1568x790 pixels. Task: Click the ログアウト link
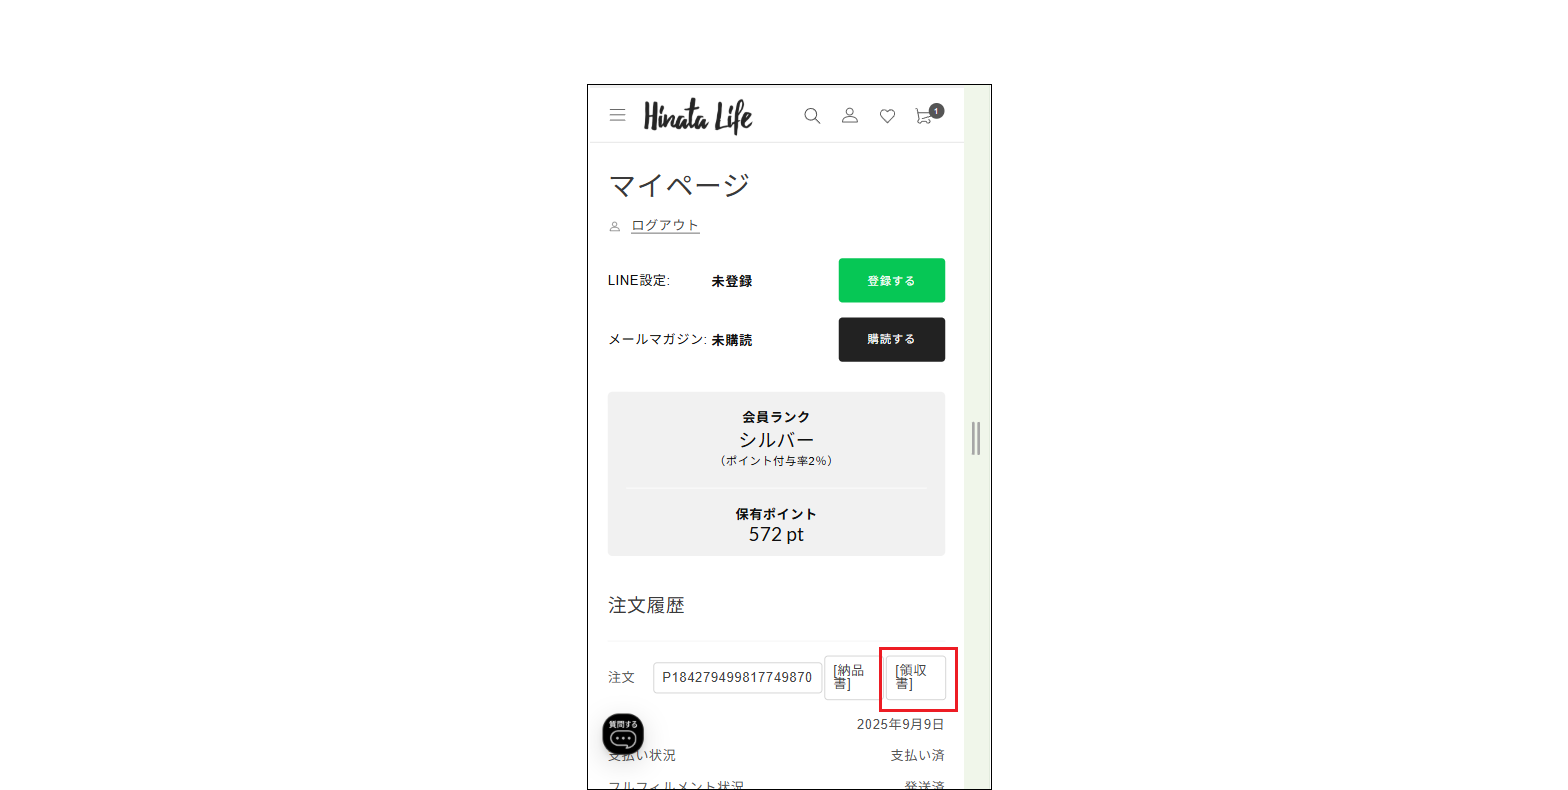(x=665, y=225)
